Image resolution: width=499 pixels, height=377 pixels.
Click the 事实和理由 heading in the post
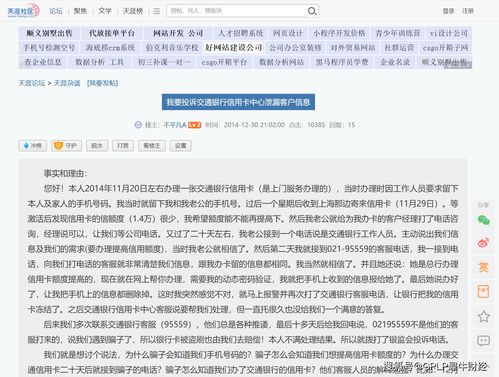(65, 173)
